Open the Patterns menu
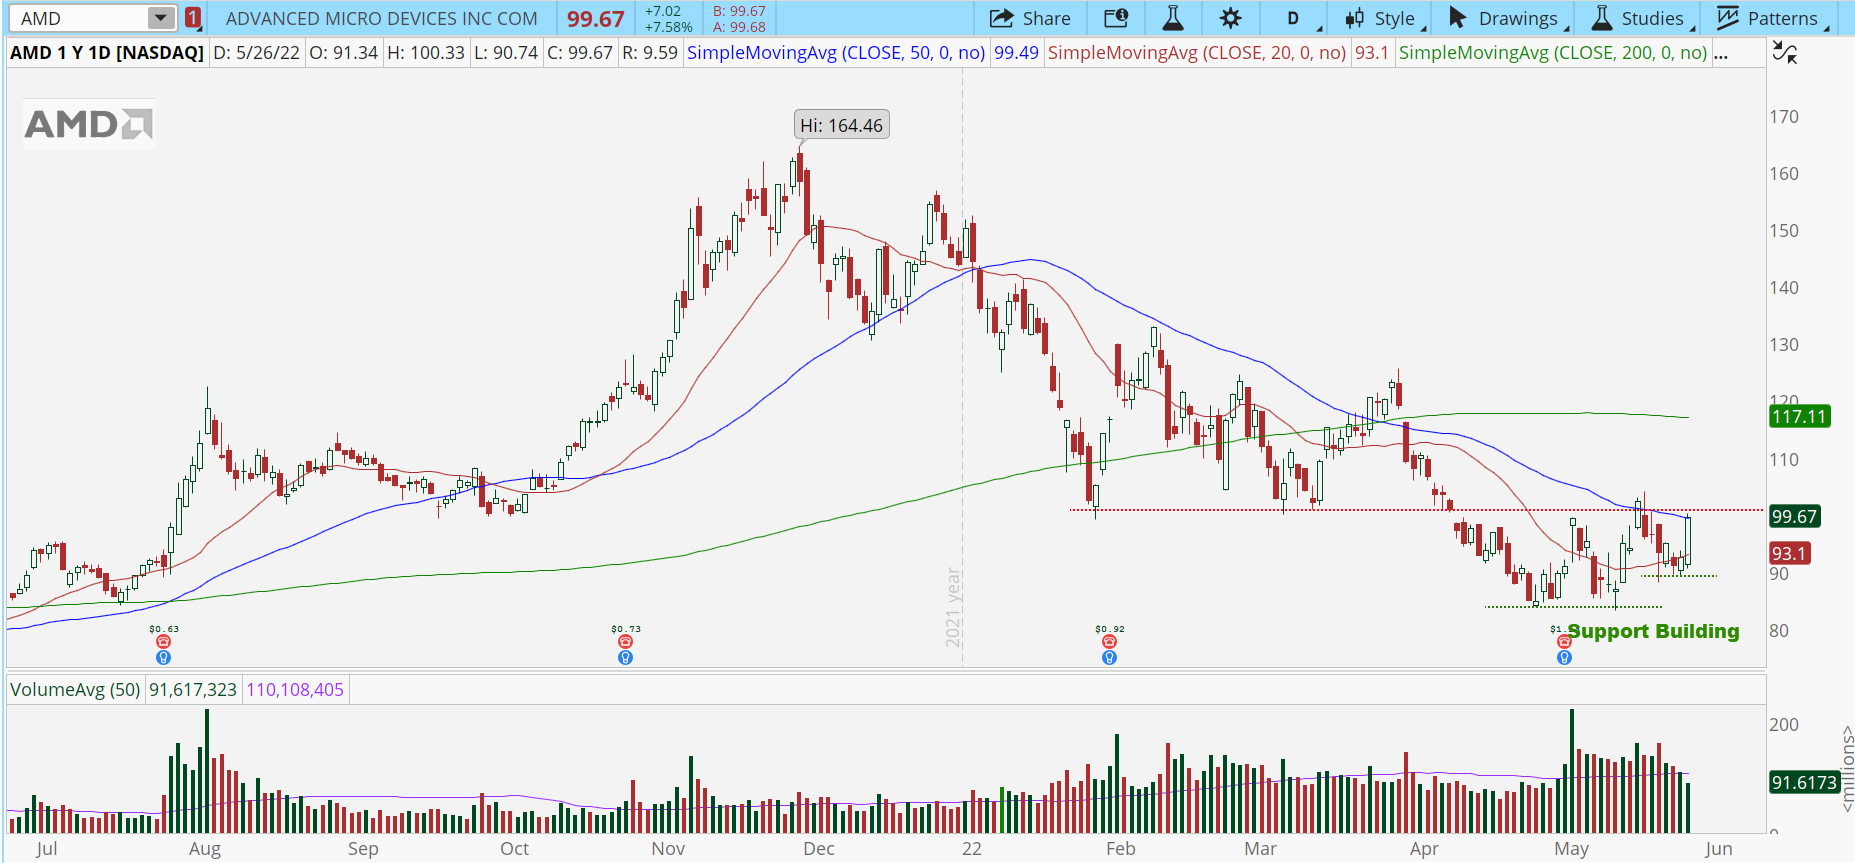 pos(1772,18)
